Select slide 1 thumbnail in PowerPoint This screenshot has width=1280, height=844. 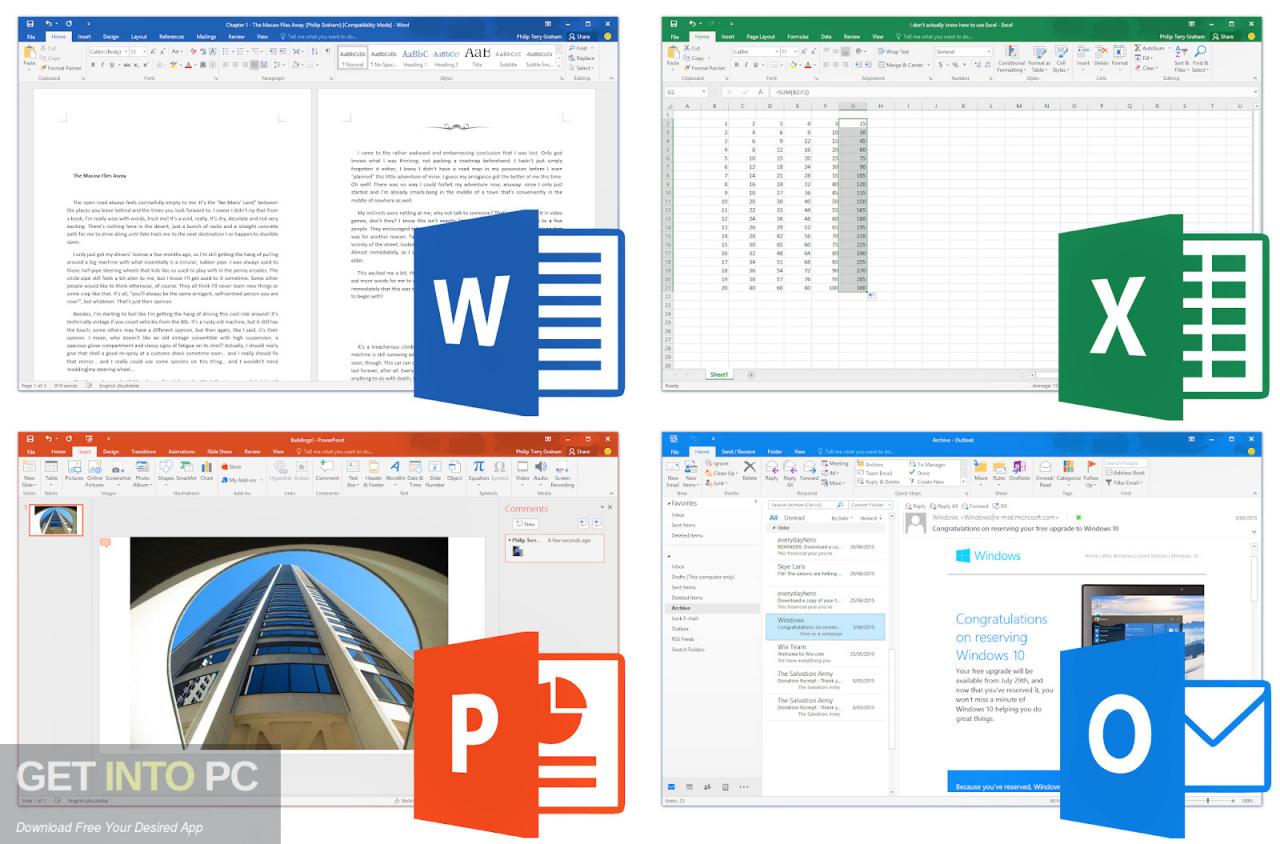pyautogui.click(x=57, y=519)
